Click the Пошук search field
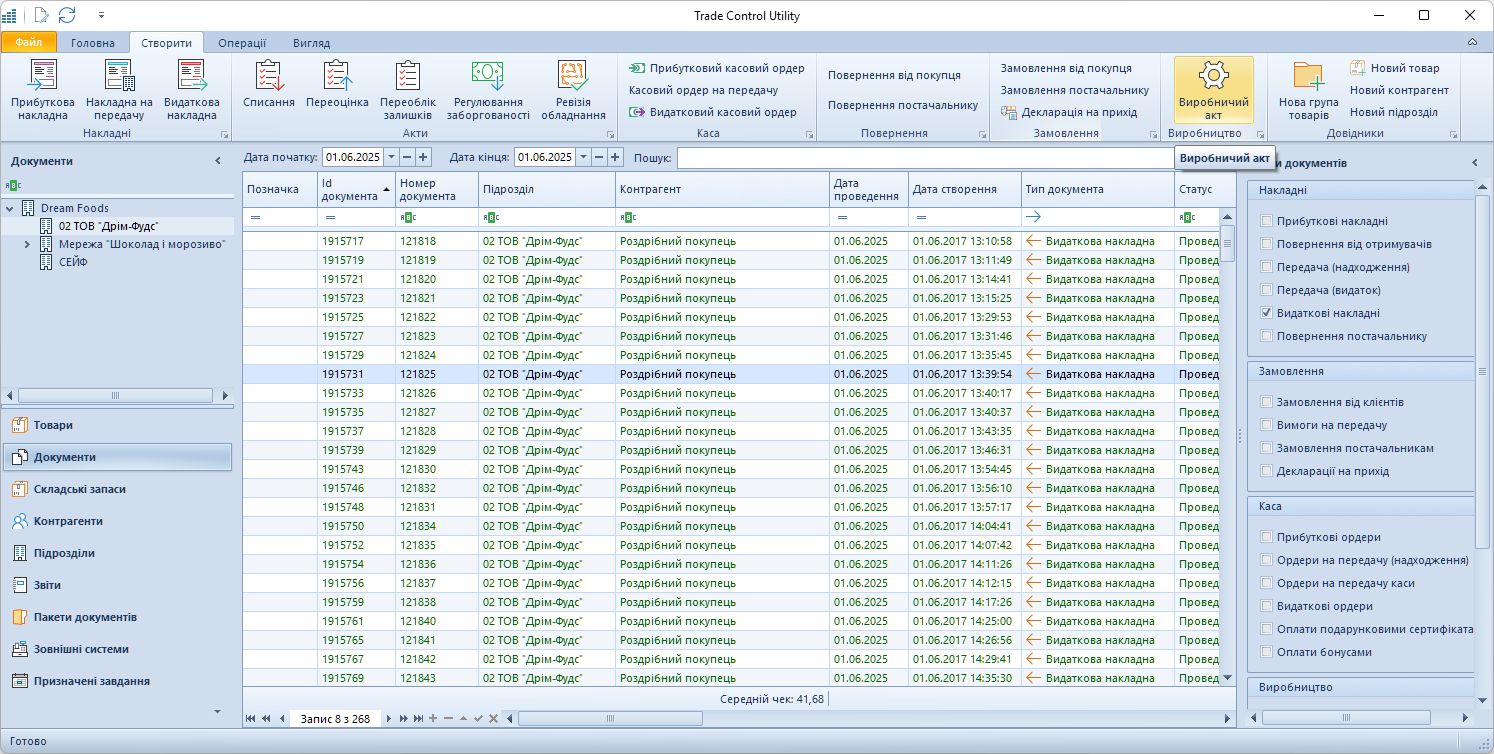The image size is (1494, 754). pos(925,158)
